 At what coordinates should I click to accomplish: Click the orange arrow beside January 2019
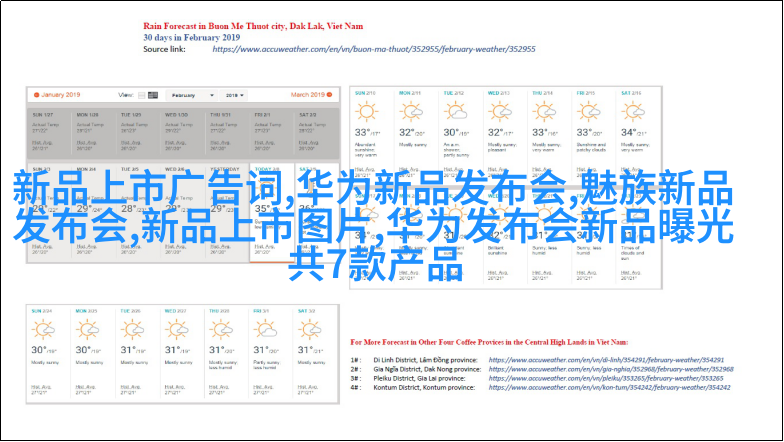pyautogui.click(x=36, y=94)
